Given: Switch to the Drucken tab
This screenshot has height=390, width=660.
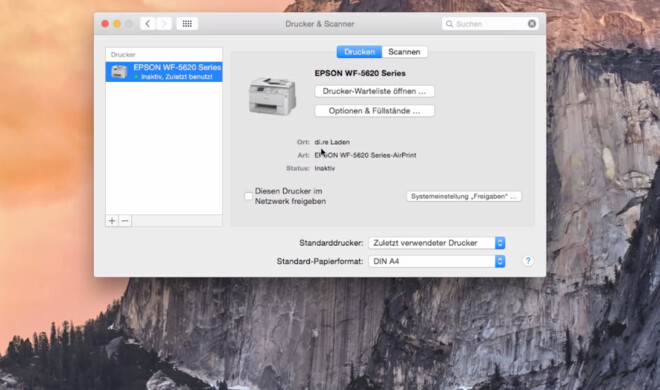Looking at the screenshot, I should tap(359, 52).
